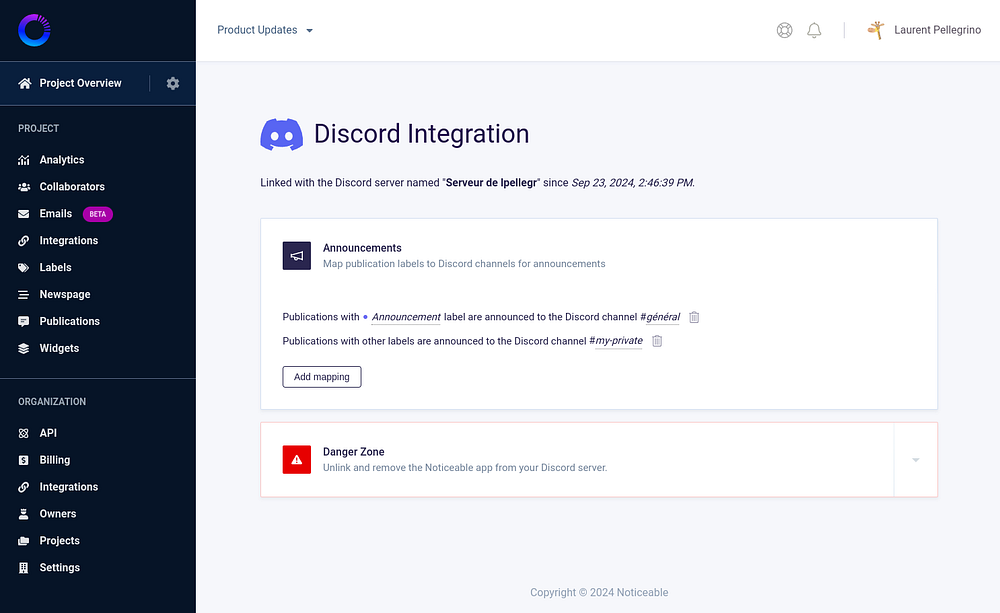
Task: Open project settings gear icon
Action: point(173,83)
